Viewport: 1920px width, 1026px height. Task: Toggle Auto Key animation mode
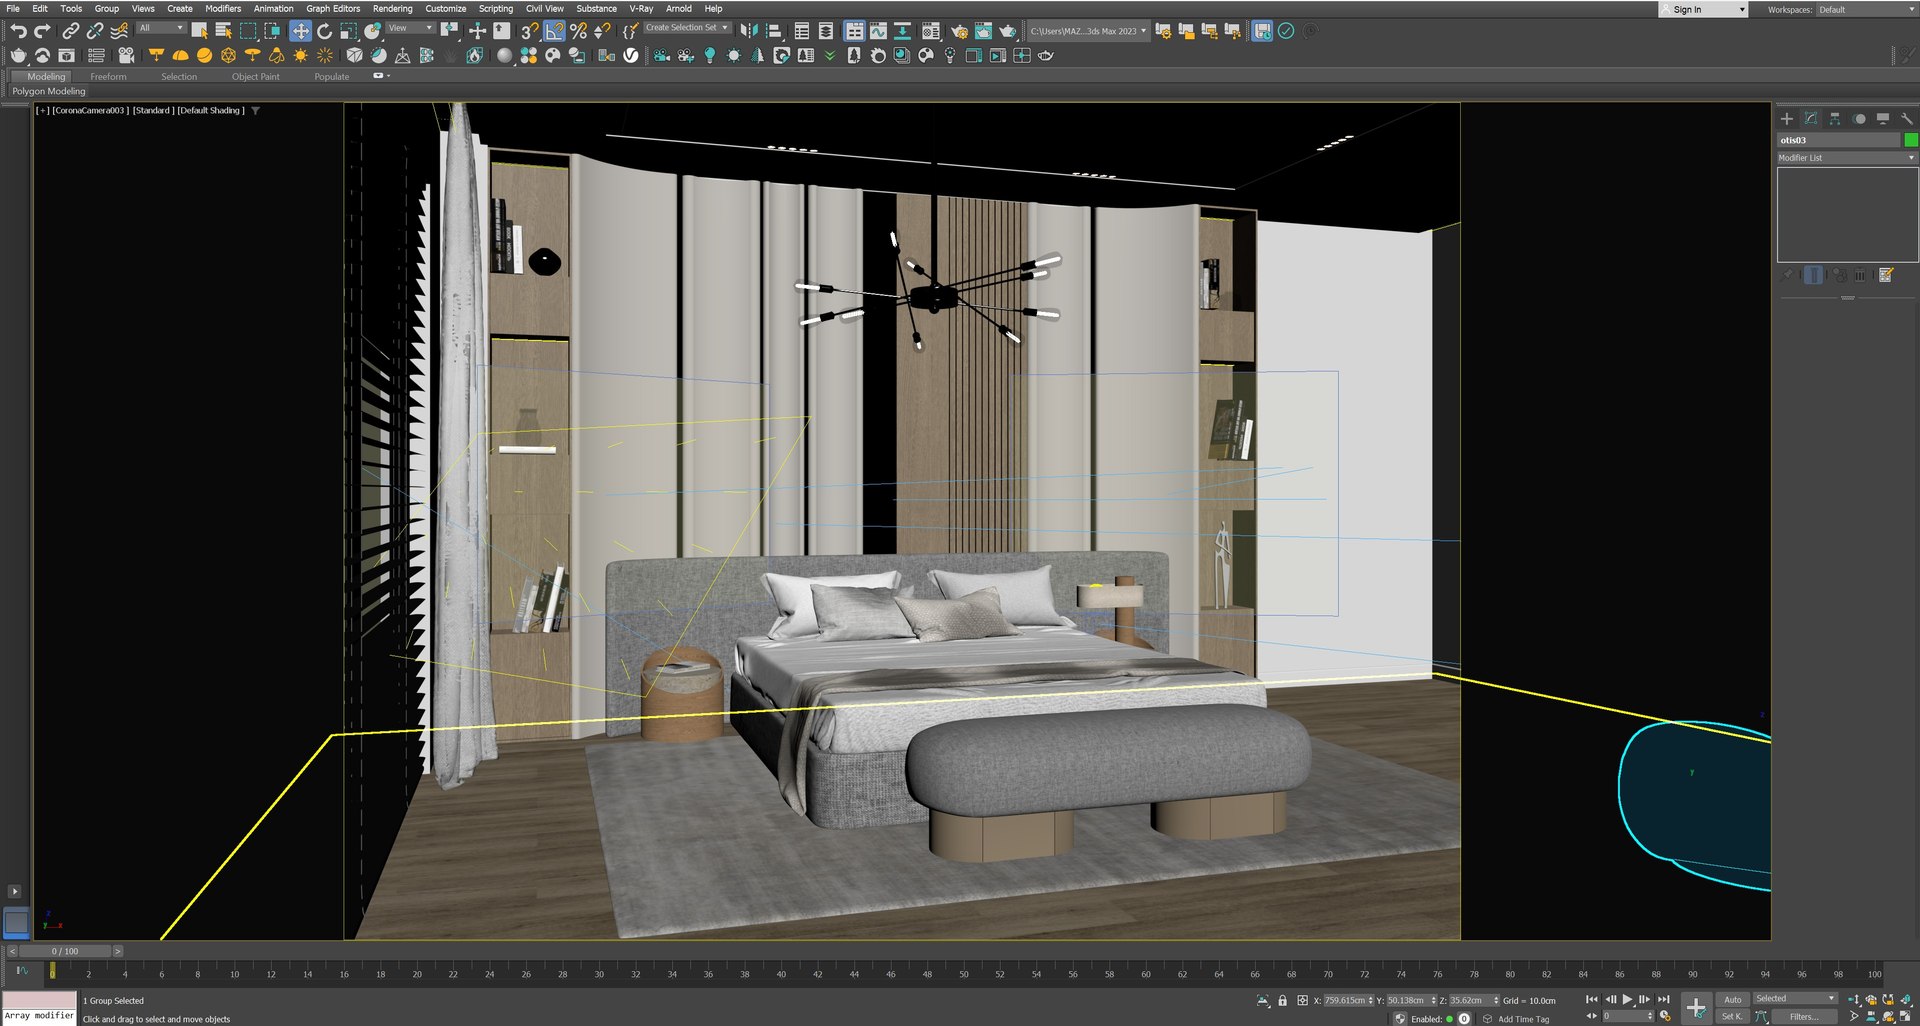(x=1733, y=999)
